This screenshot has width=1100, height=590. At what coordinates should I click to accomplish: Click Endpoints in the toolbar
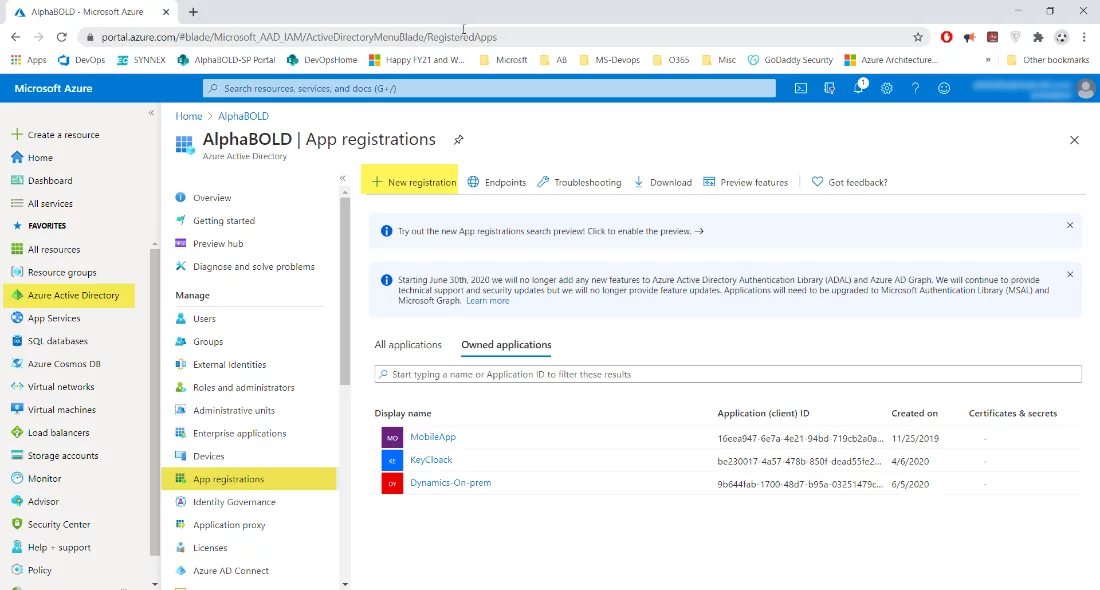(x=497, y=182)
